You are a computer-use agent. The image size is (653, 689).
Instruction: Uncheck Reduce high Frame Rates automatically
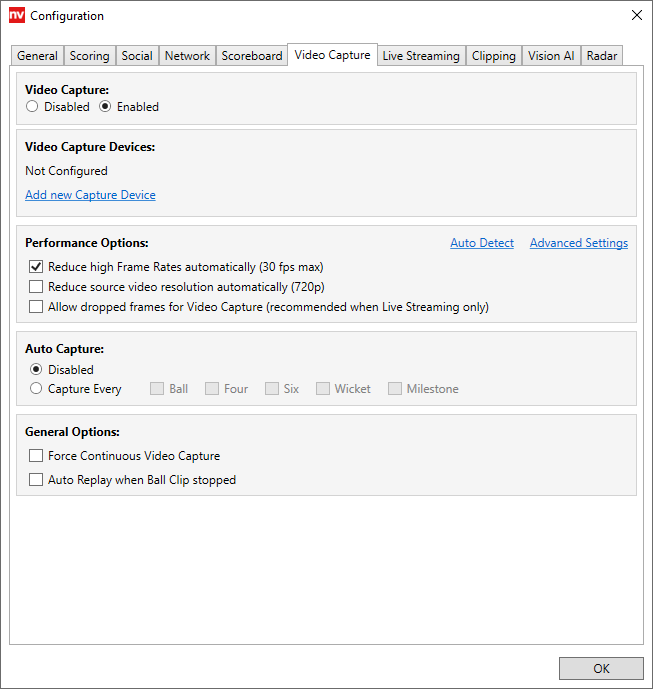click(x=37, y=267)
